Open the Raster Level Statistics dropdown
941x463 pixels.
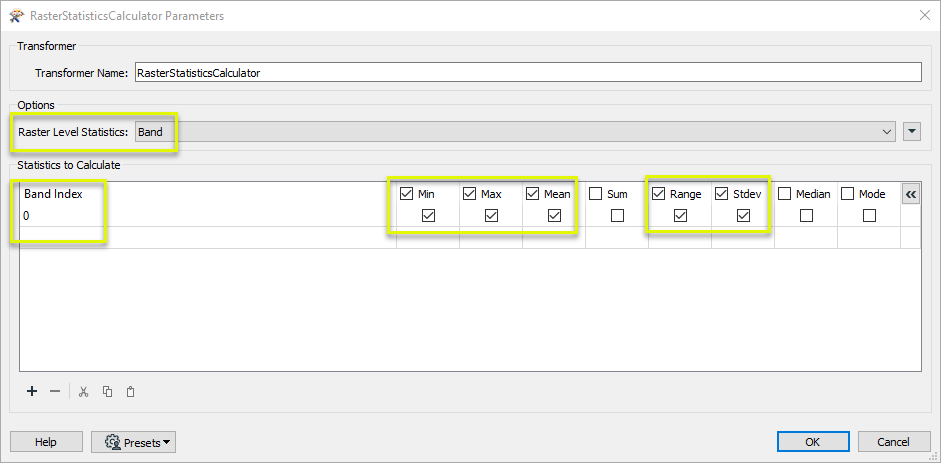(x=515, y=132)
